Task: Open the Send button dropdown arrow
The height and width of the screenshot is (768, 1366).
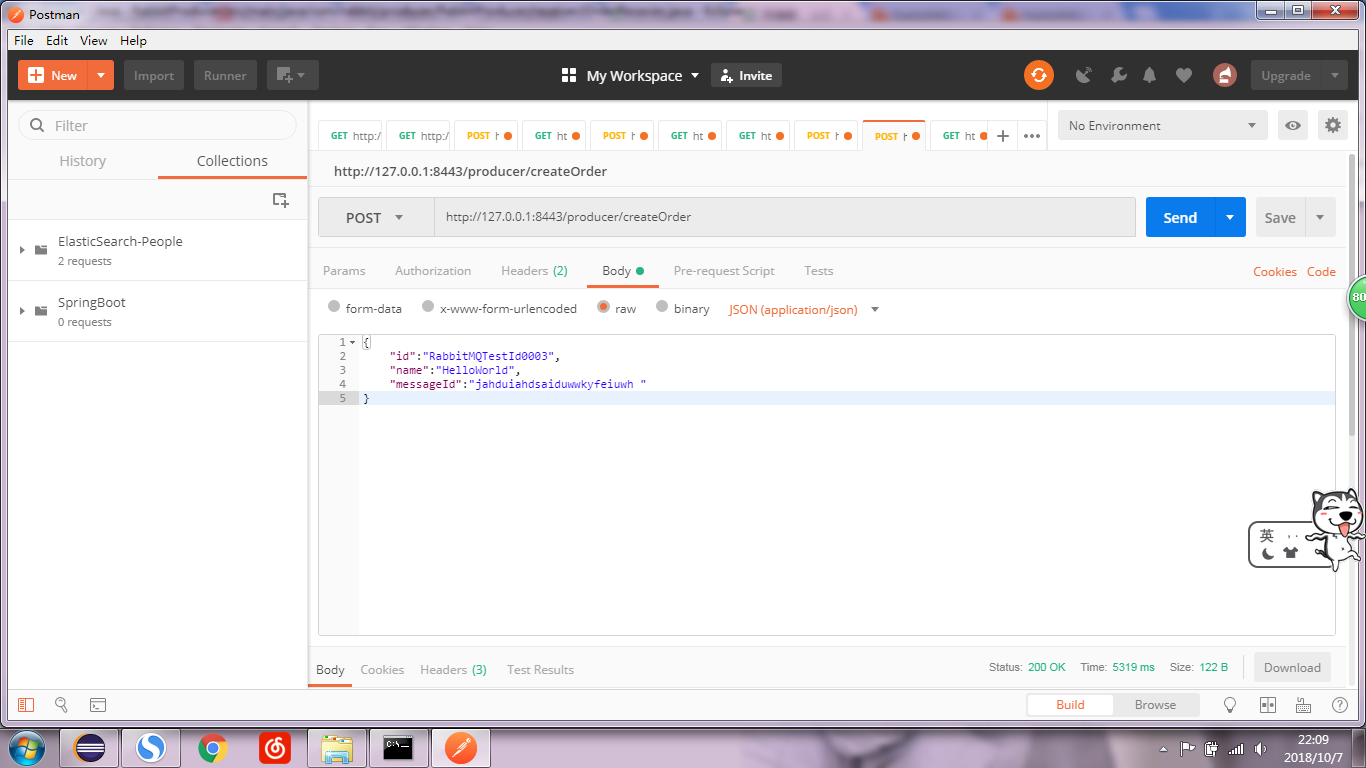Action: pos(1230,217)
